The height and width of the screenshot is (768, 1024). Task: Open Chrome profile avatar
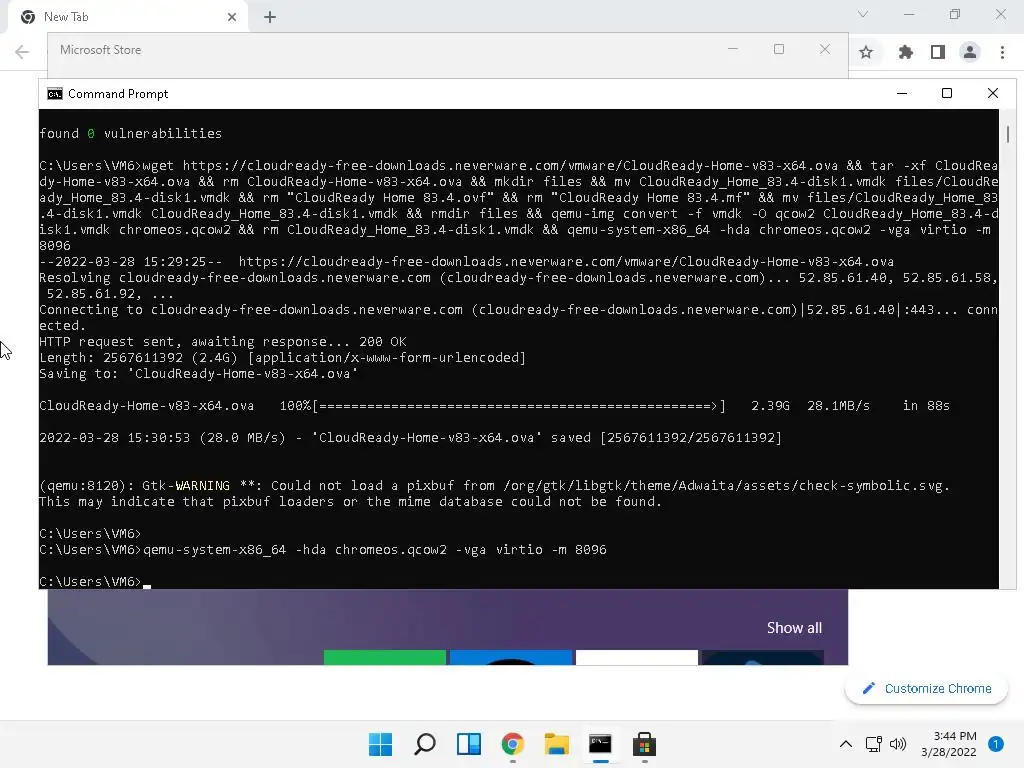pos(970,52)
